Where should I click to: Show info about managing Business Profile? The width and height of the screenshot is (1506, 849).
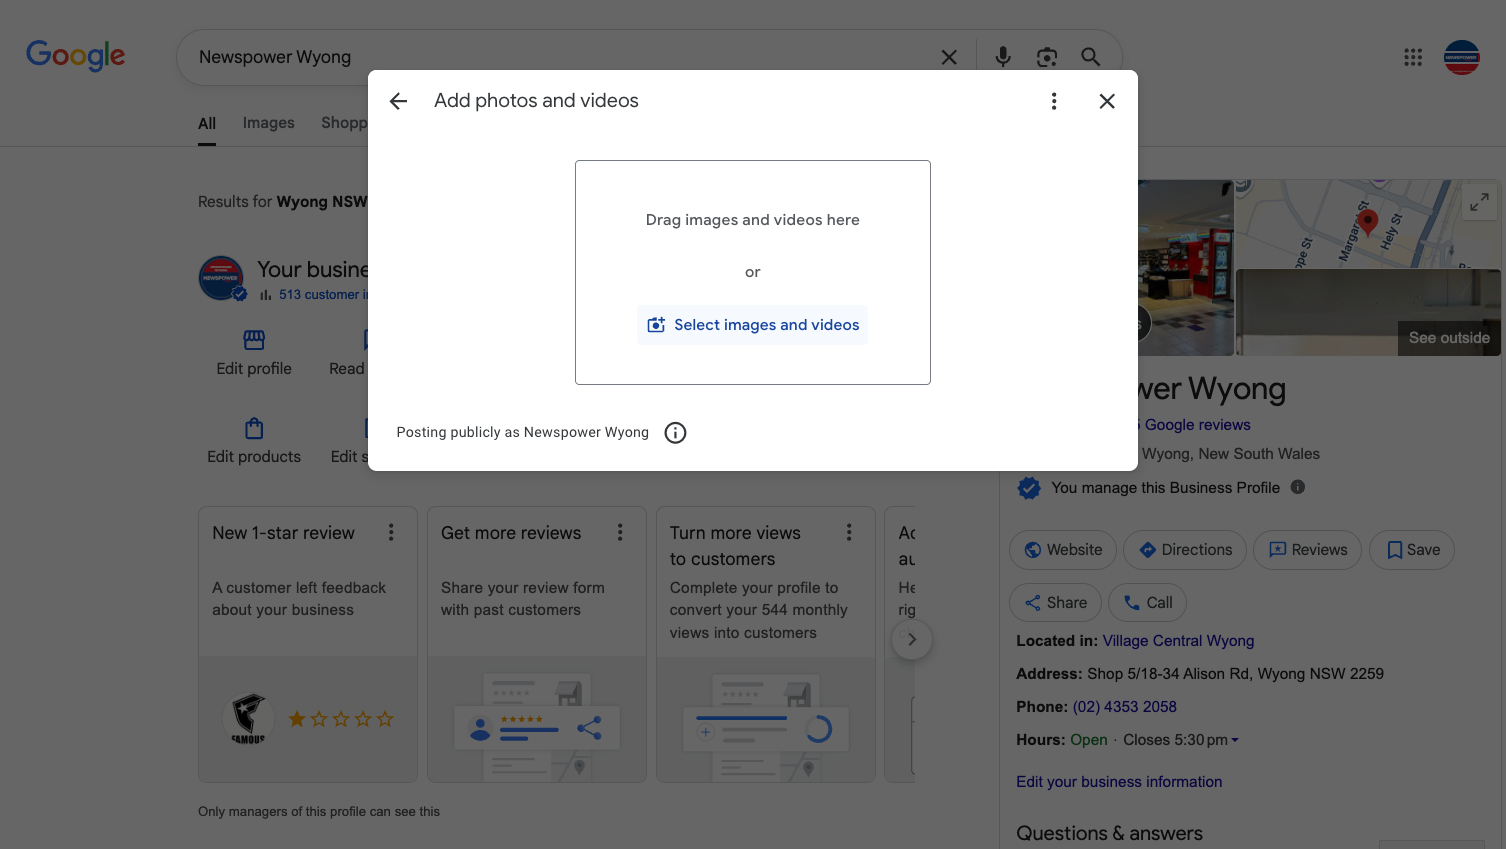pos(1298,487)
